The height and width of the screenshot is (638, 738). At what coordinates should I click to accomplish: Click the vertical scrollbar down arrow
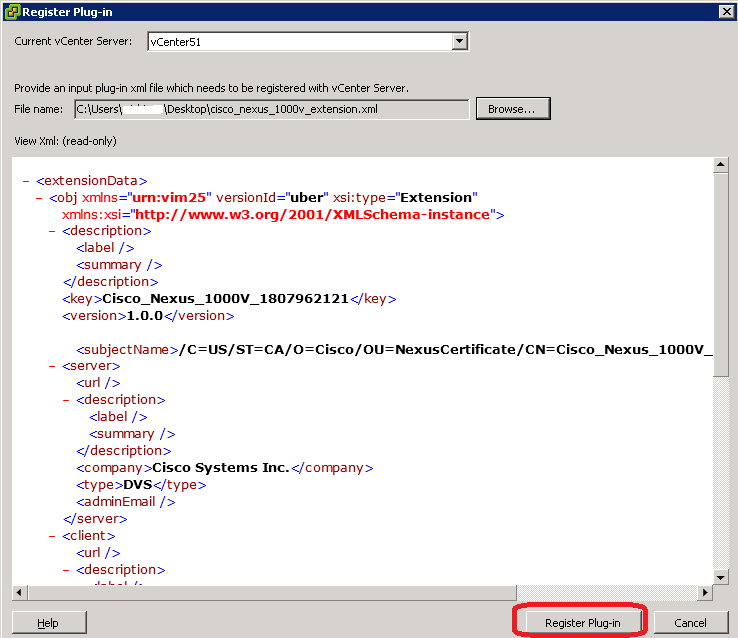click(721, 577)
